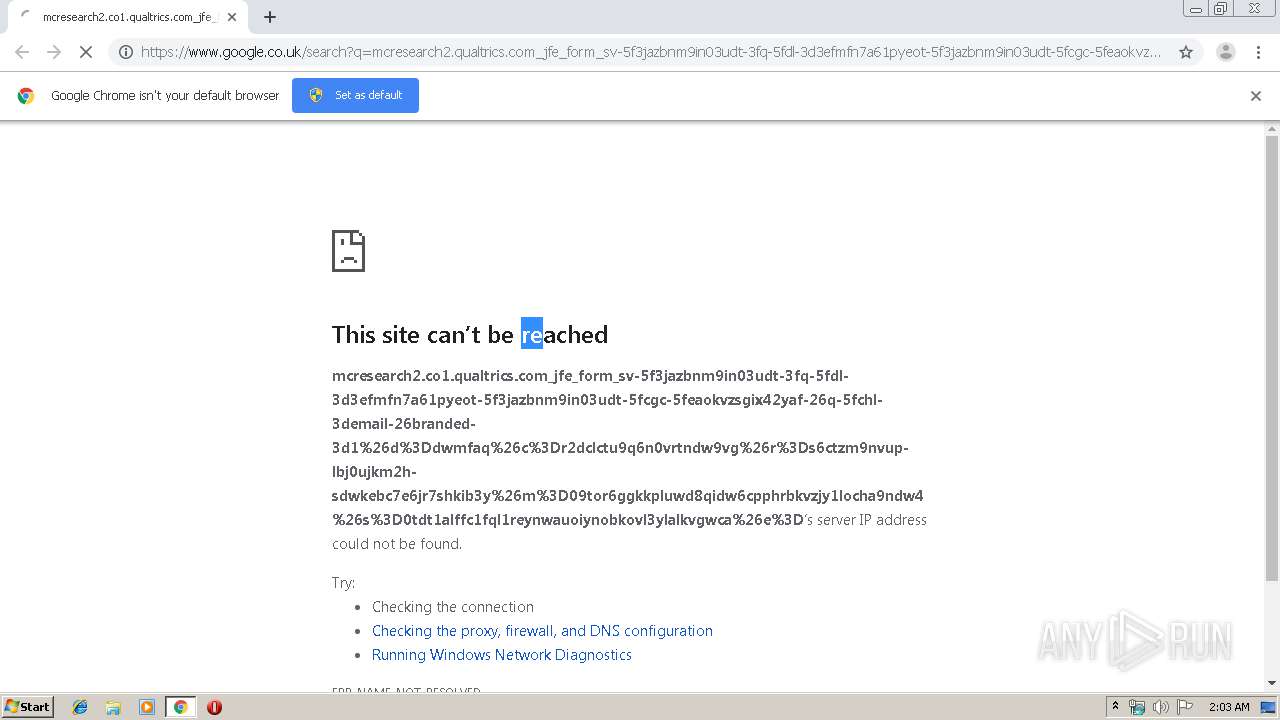Click the show desktop tray icon

click(x=1269, y=707)
